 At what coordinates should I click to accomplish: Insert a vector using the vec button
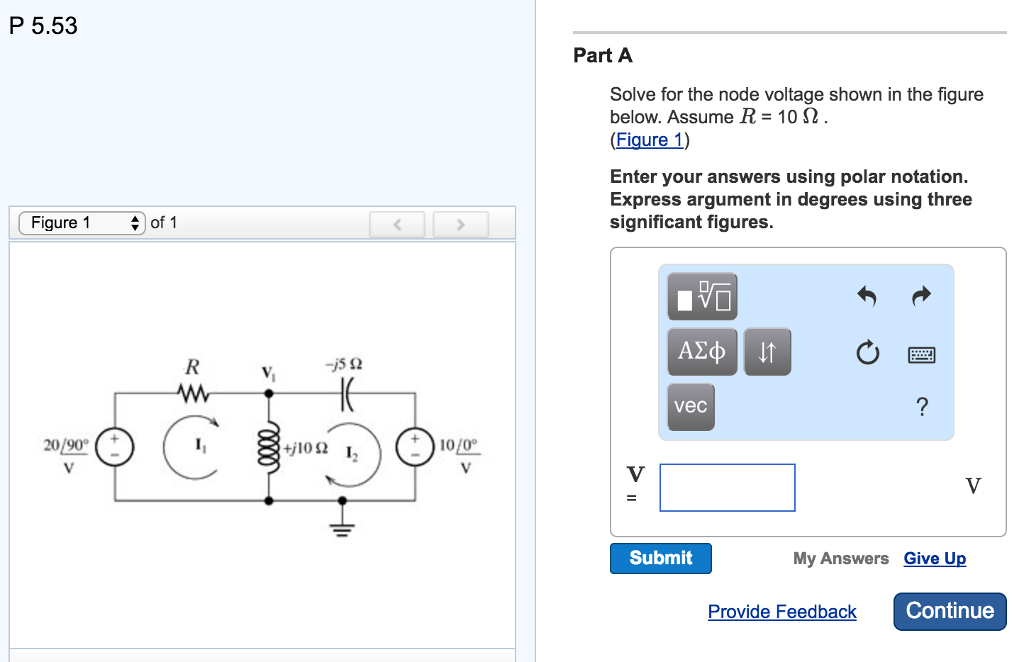pyautogui.click(x=690, y=406)
